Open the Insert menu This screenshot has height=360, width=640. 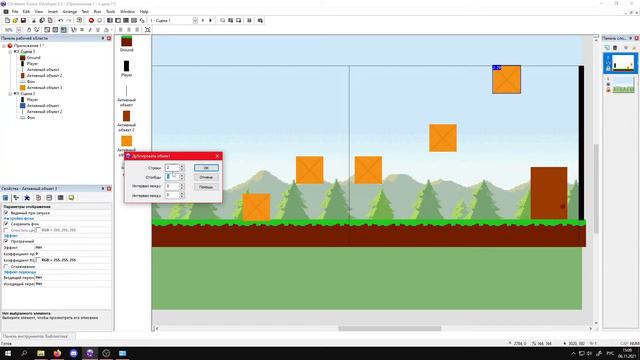[53, 12]
